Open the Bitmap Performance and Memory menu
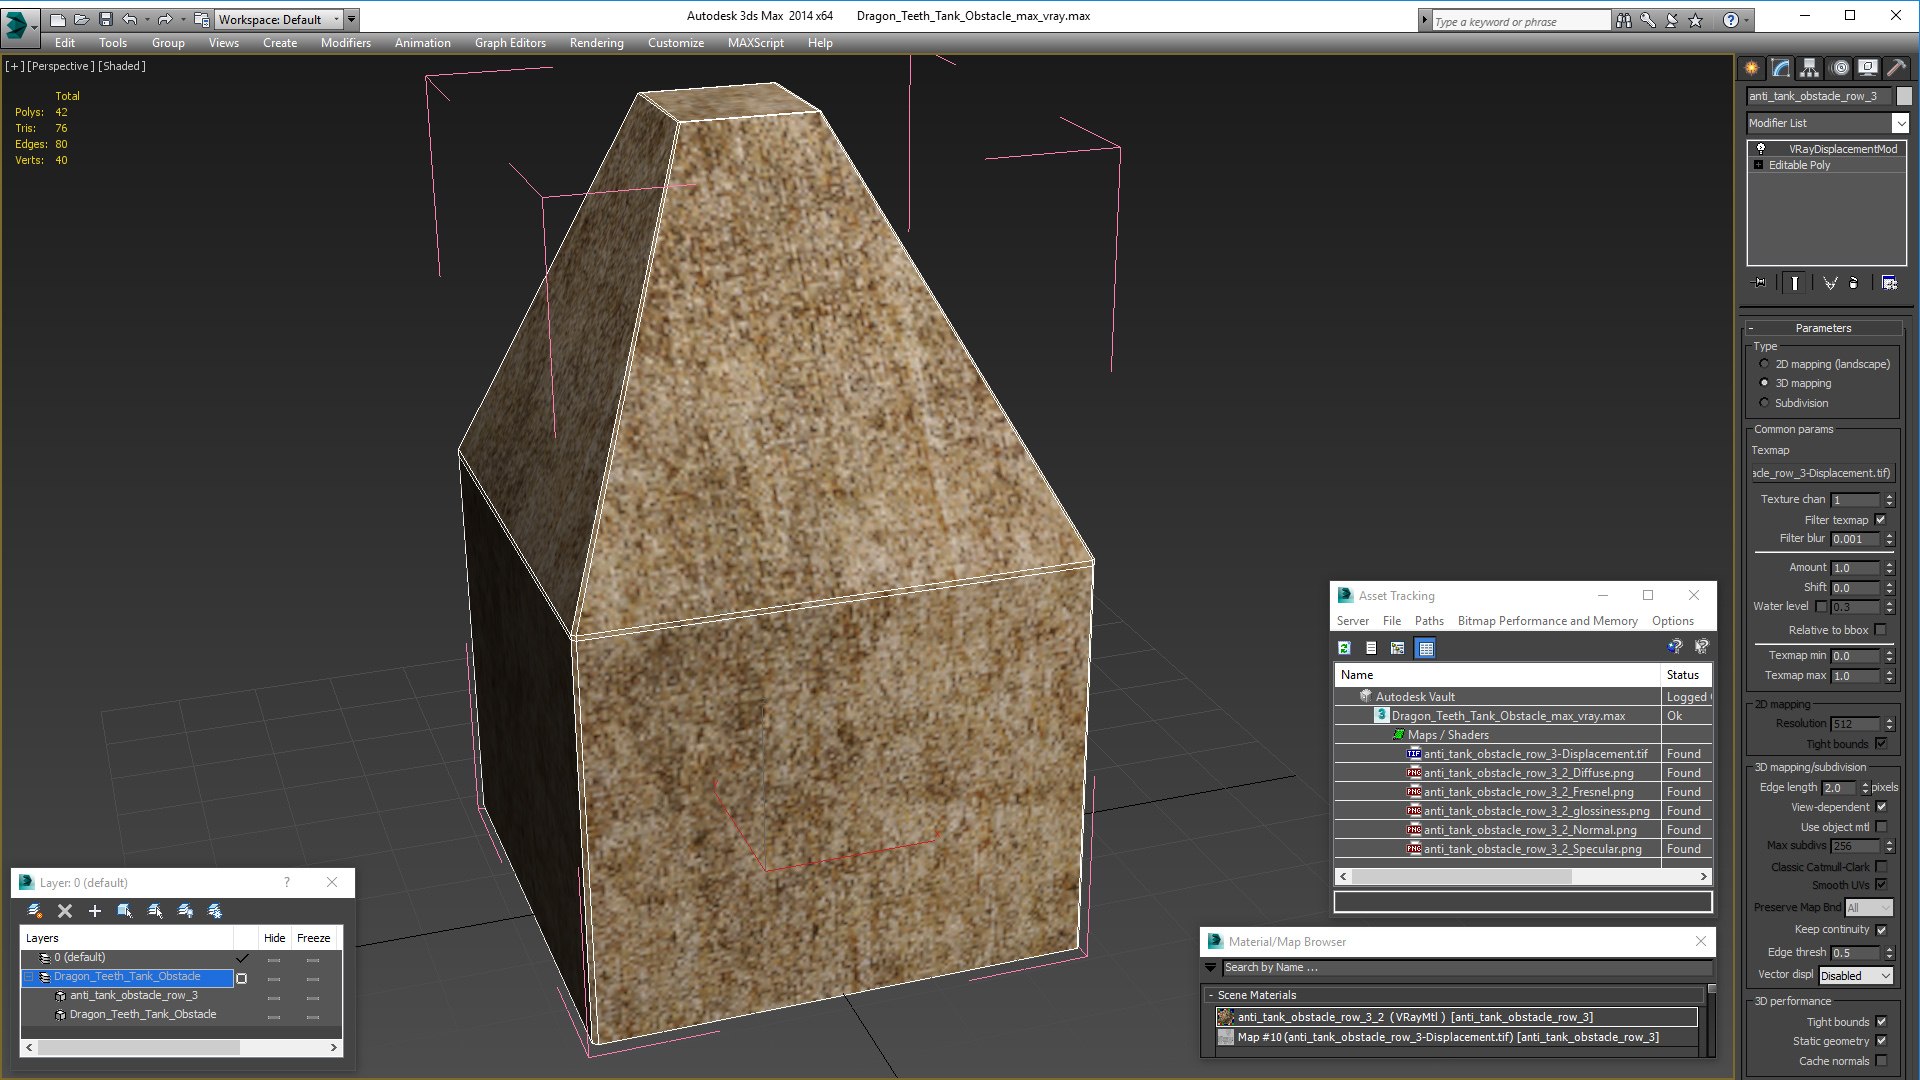Viewport: 1920px width, 1080px height. click(x=1547, y=621)
